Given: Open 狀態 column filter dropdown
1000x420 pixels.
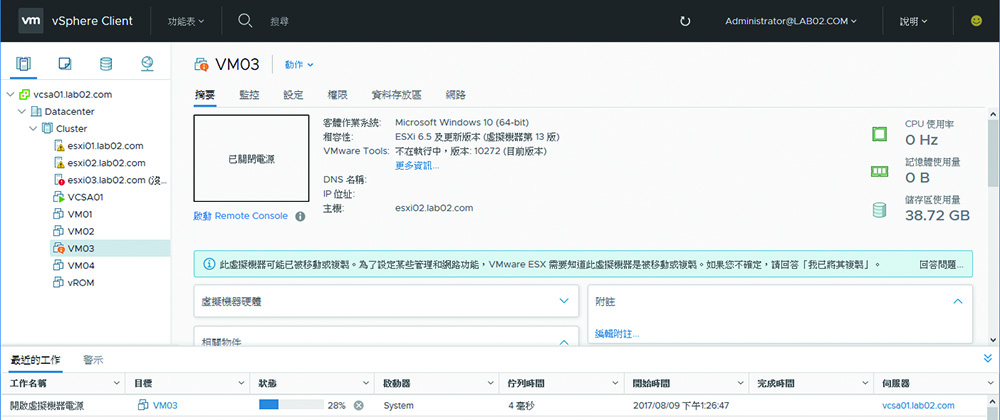Looking at the screenshot, I should (x=366, y=383).
